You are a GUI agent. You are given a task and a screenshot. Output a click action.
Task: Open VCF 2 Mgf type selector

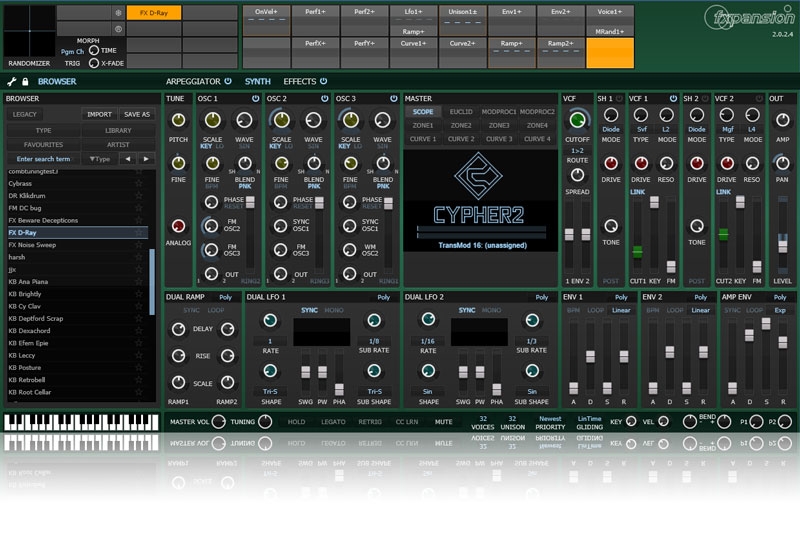(727, 130)
